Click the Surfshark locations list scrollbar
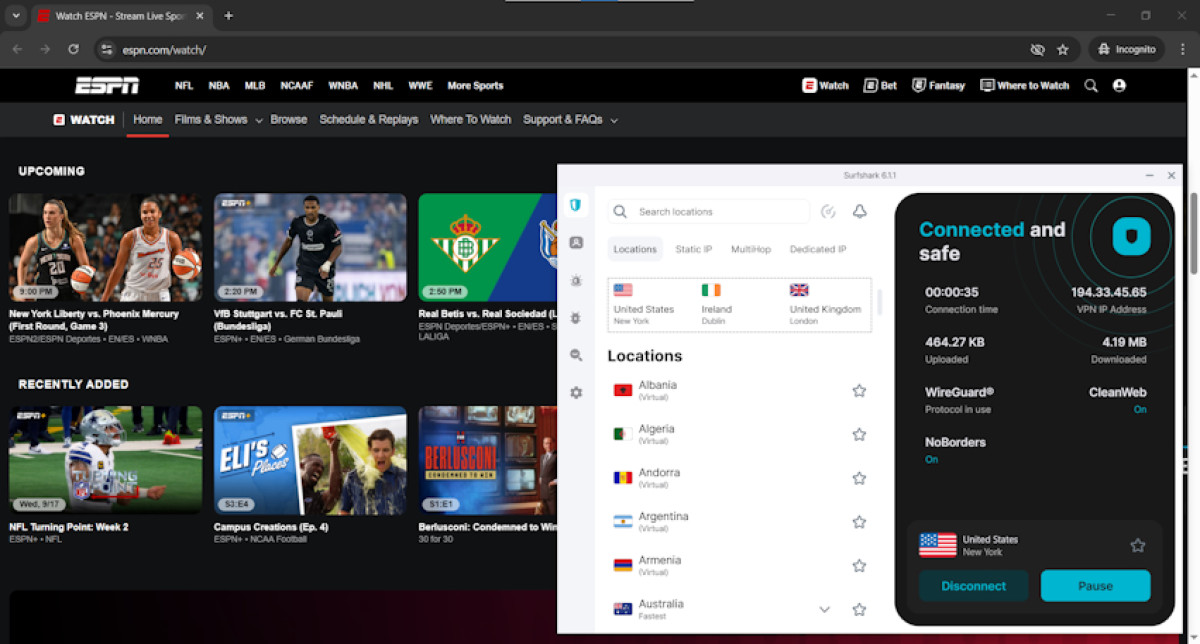 (x=879, y=303)
